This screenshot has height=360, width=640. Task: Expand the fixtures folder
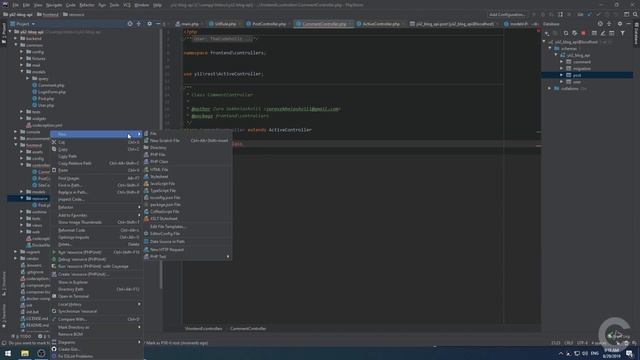(x=22, y=58)
